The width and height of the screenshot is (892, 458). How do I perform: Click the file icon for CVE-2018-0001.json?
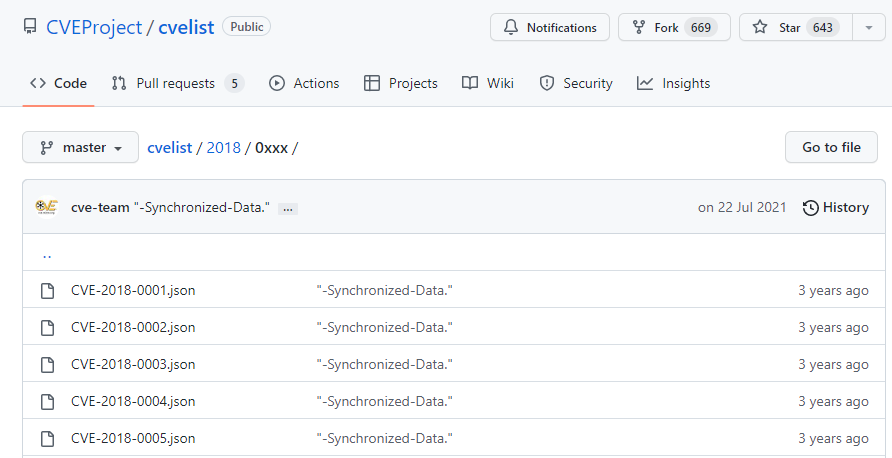pos(48,291)
